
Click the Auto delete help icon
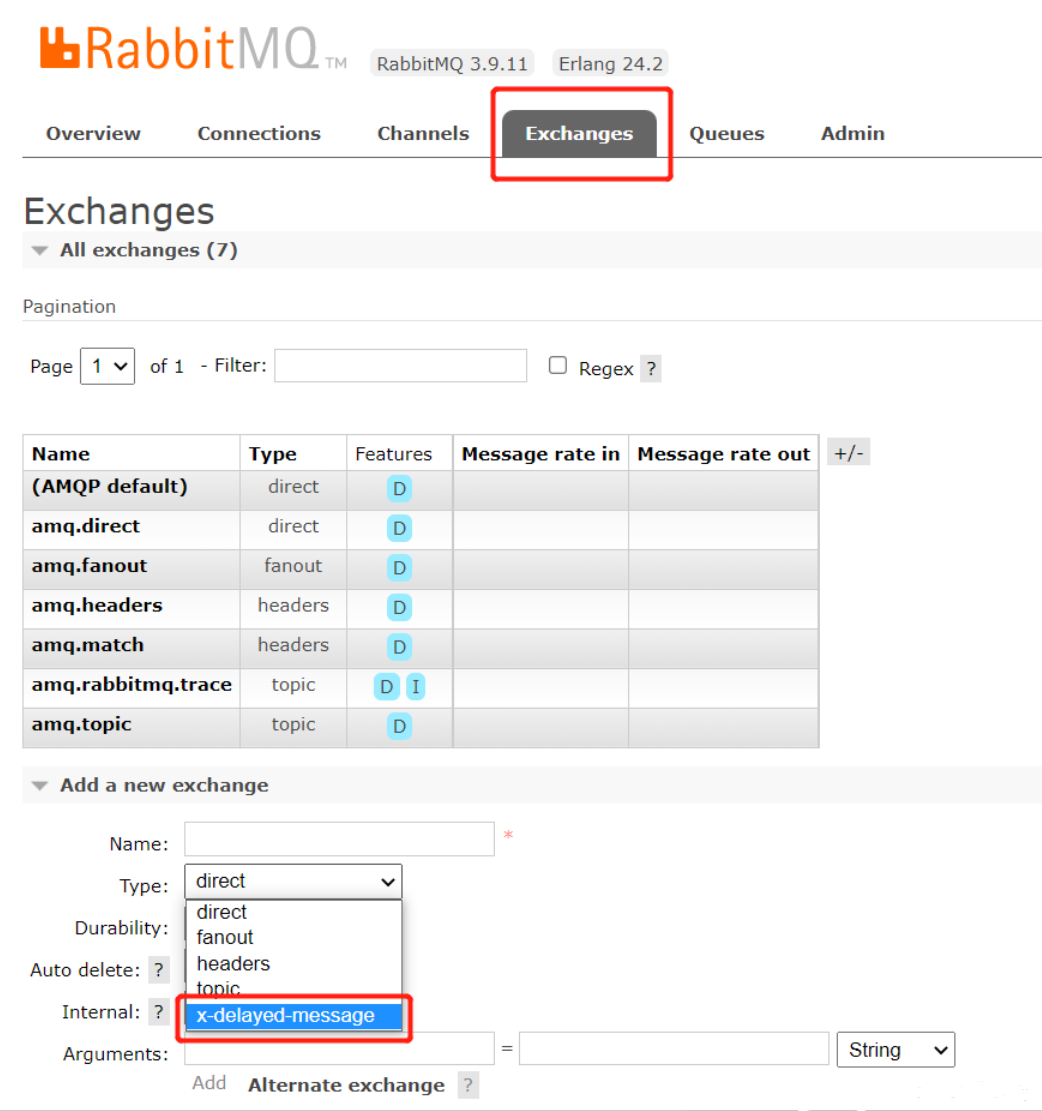(x=158, y=970)
